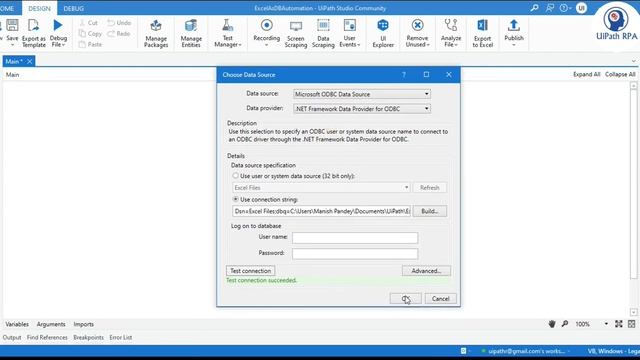Screen dimensions: 640x360
Task: Close the Main tab
Action: coord(29,61)
